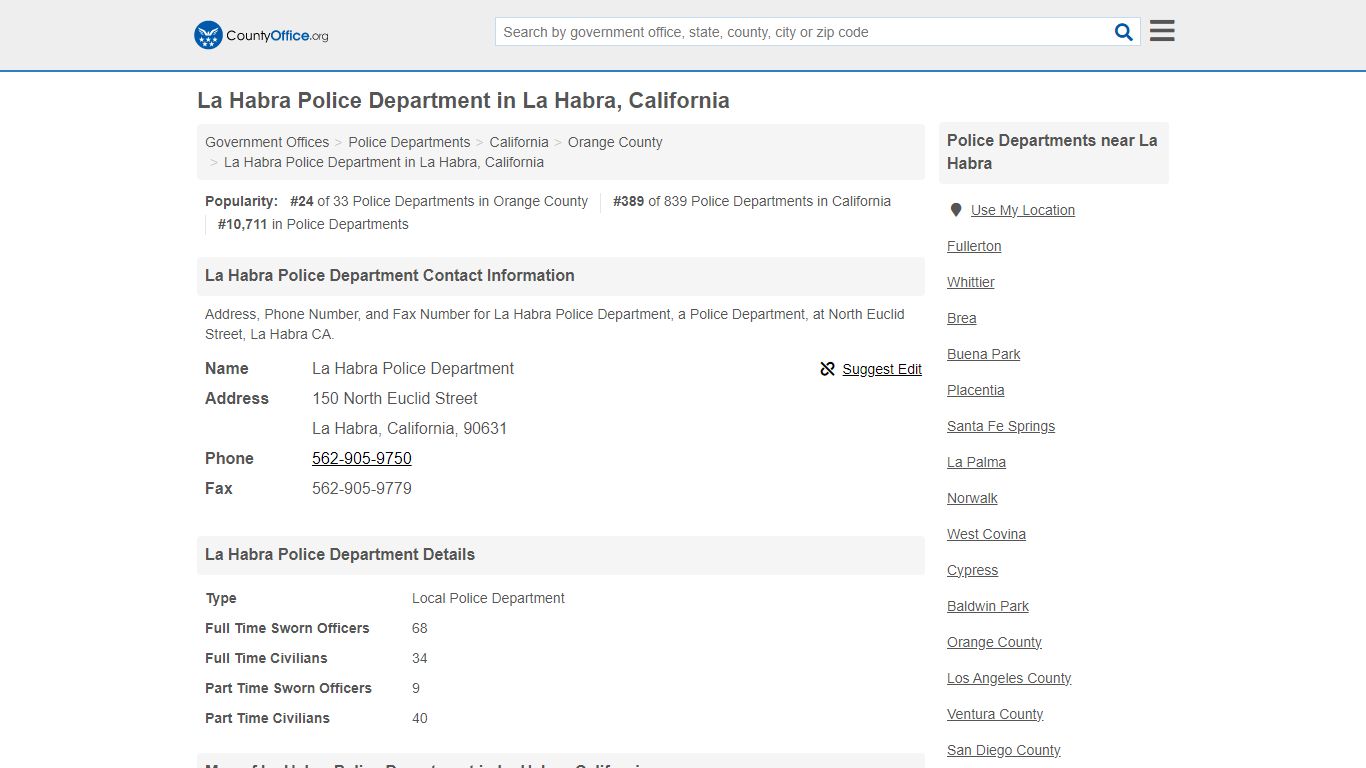This screenshot has height=768, width=1366.
Task: Open Buena Park link
Action: click(984, 354)
